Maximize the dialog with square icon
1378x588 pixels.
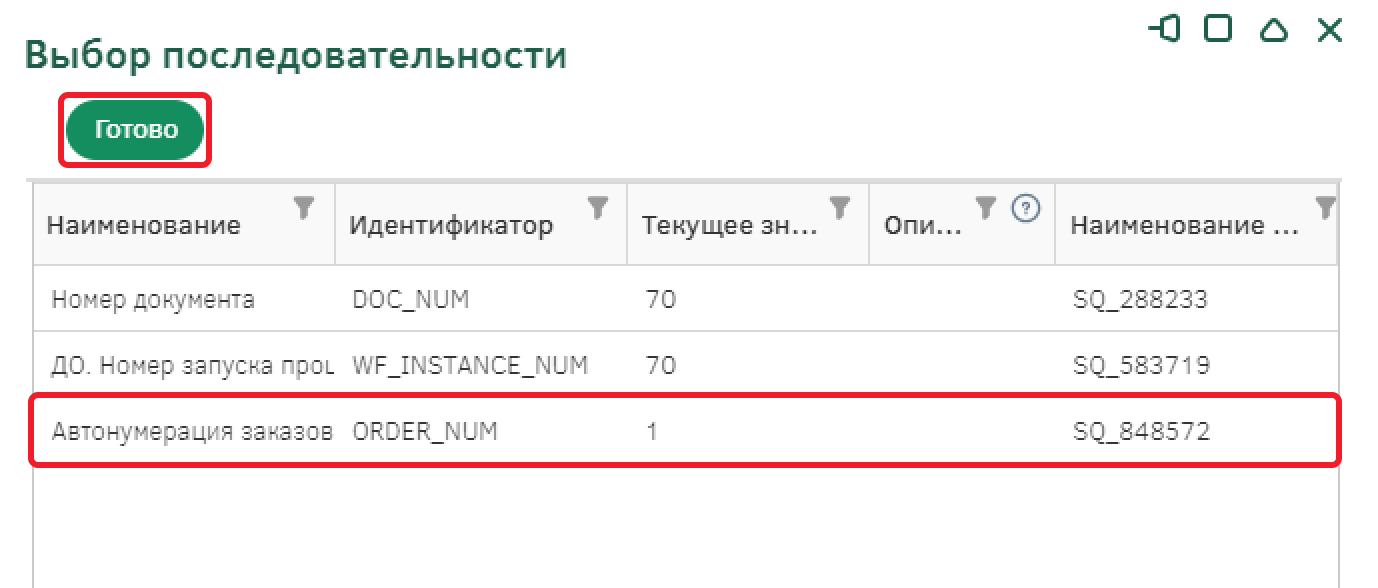pyautogui.click(x=1218, y=29)
